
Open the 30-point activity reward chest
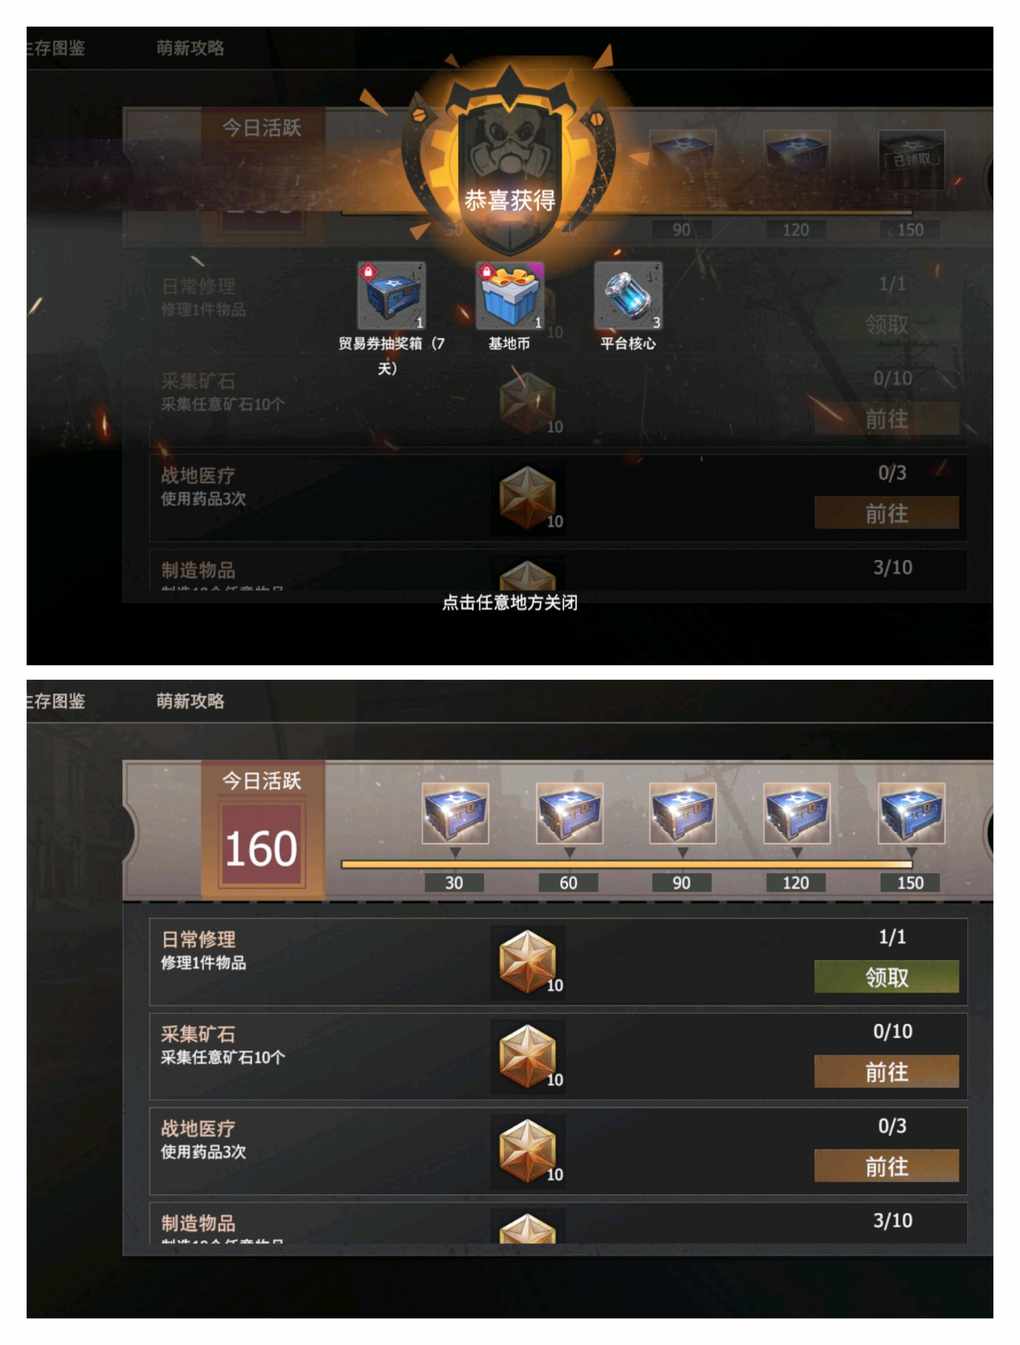tap(455, 813)
